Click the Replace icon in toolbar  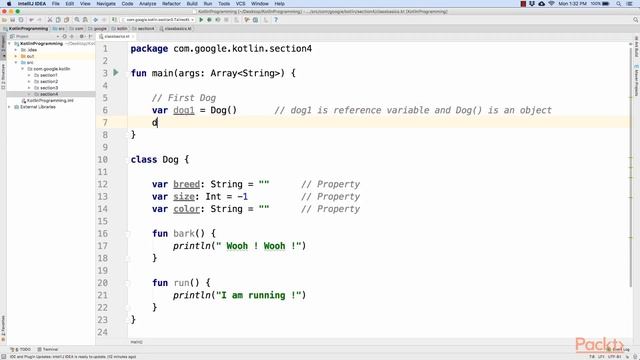pyautogui.click(x=85, y=20)
